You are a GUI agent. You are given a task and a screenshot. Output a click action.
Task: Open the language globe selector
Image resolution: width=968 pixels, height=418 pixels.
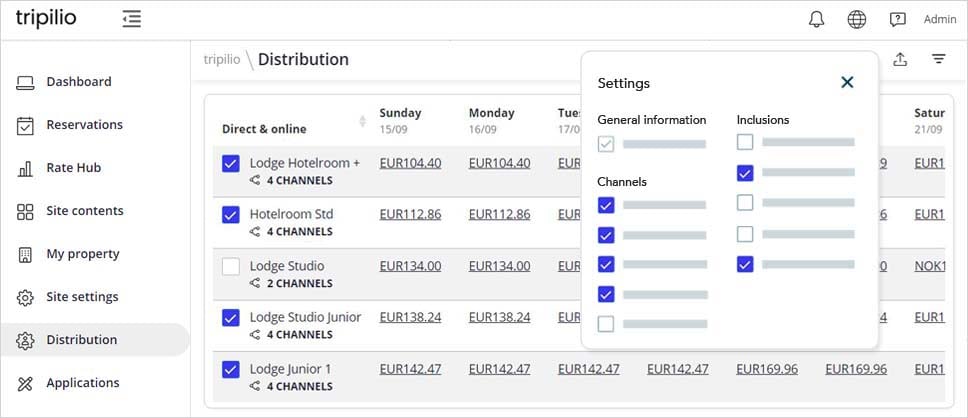[856, 19]
